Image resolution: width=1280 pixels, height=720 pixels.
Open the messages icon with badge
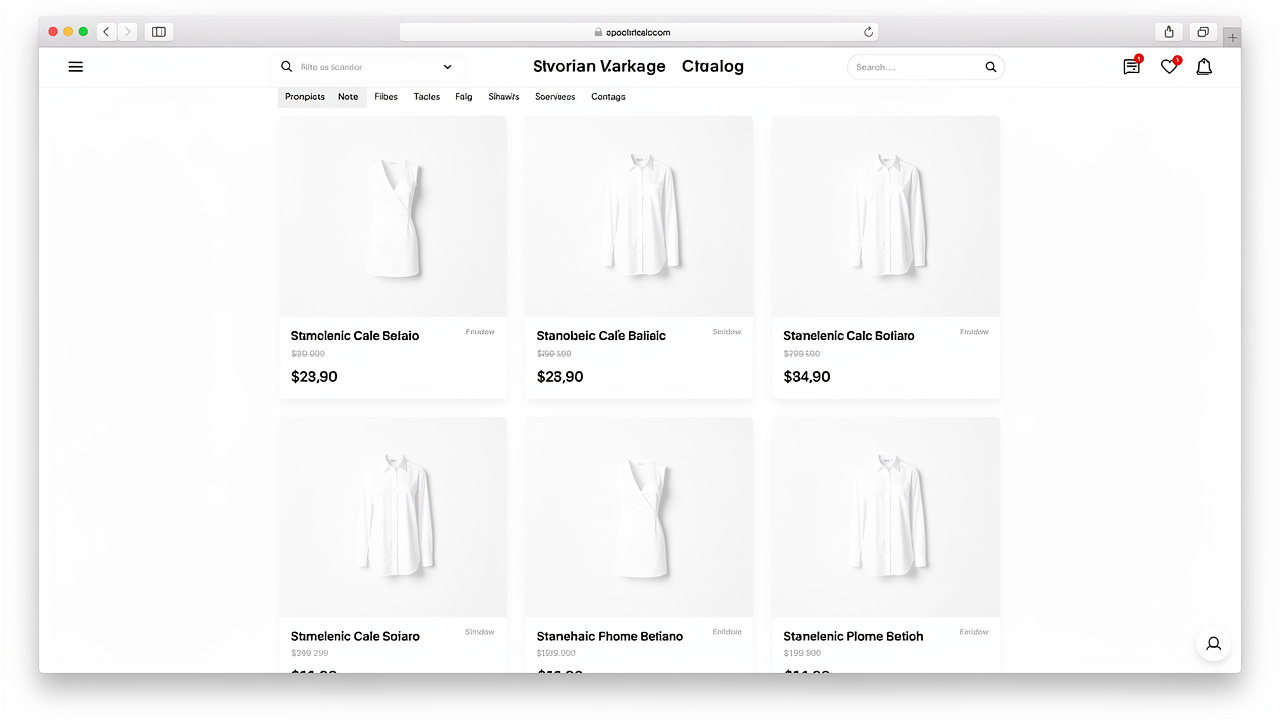click(1132, 66)
